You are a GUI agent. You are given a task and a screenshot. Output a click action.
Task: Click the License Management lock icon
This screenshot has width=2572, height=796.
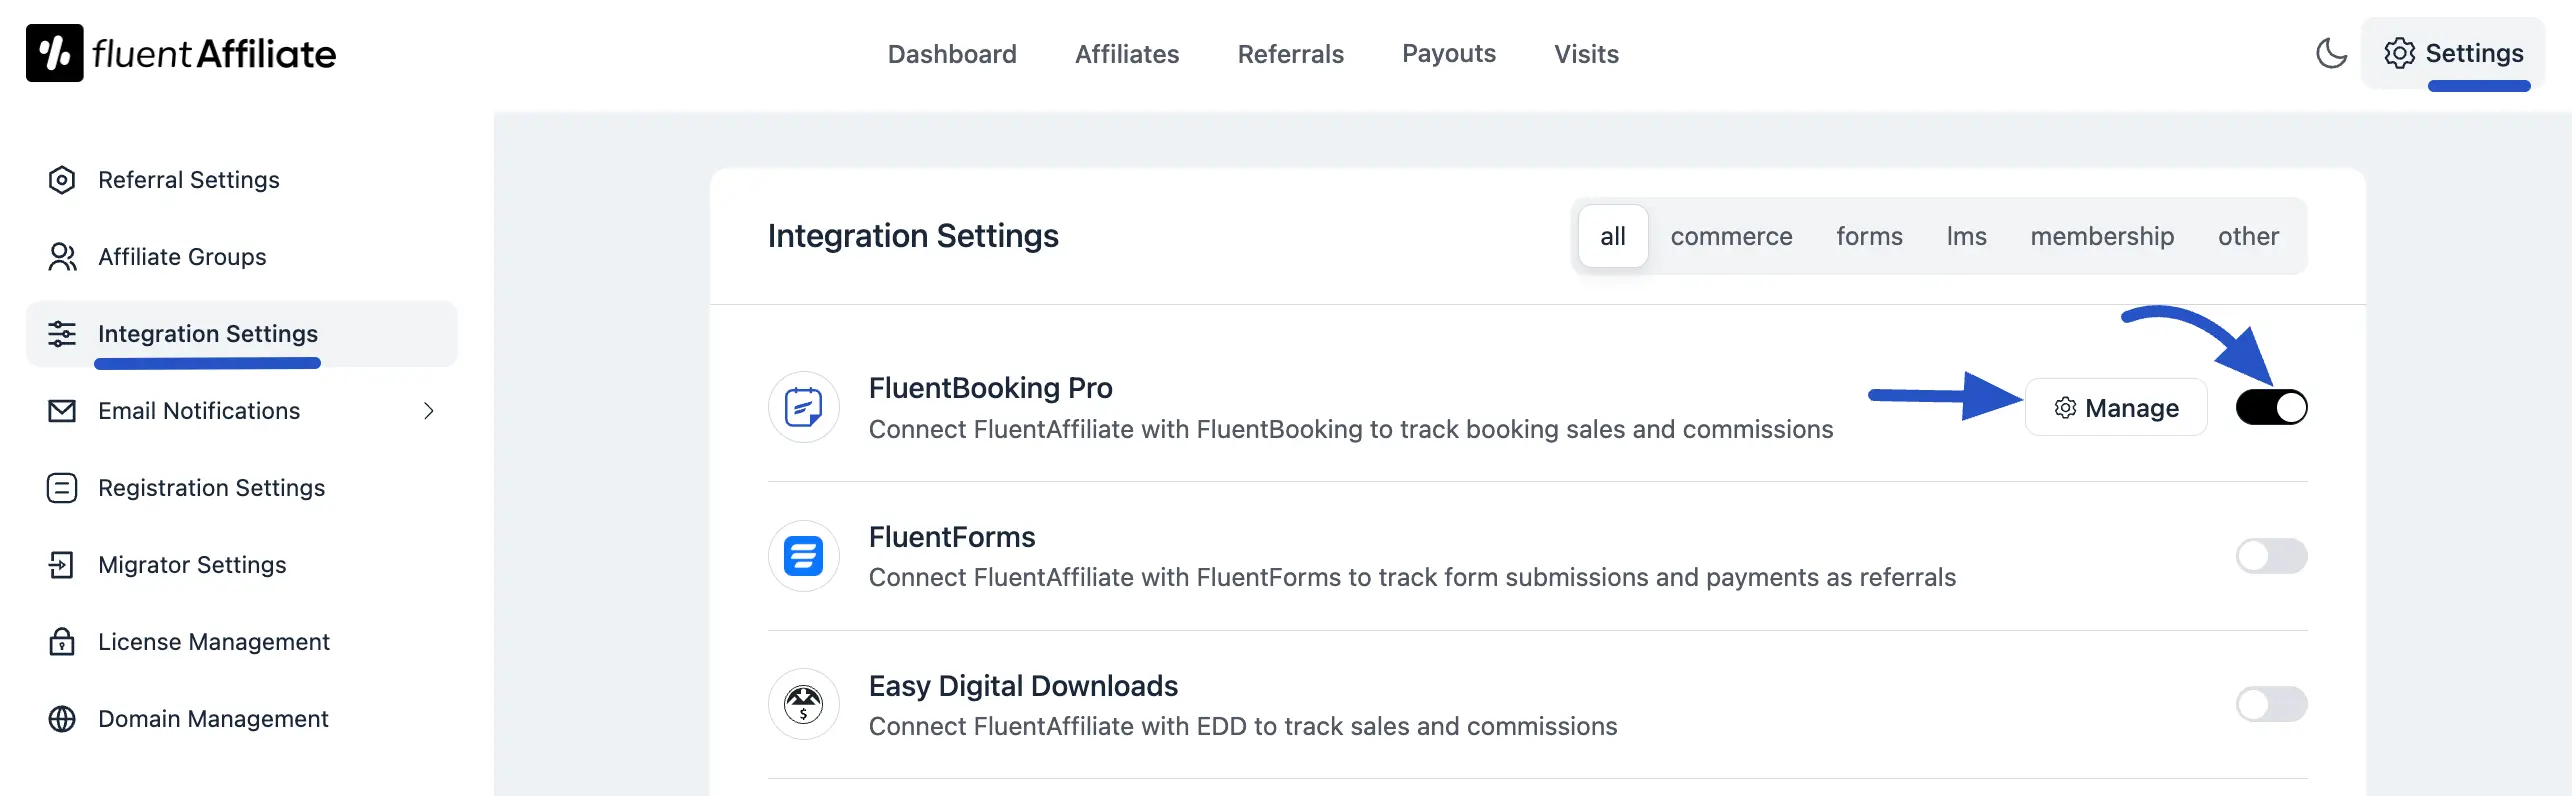pos(62,642)
